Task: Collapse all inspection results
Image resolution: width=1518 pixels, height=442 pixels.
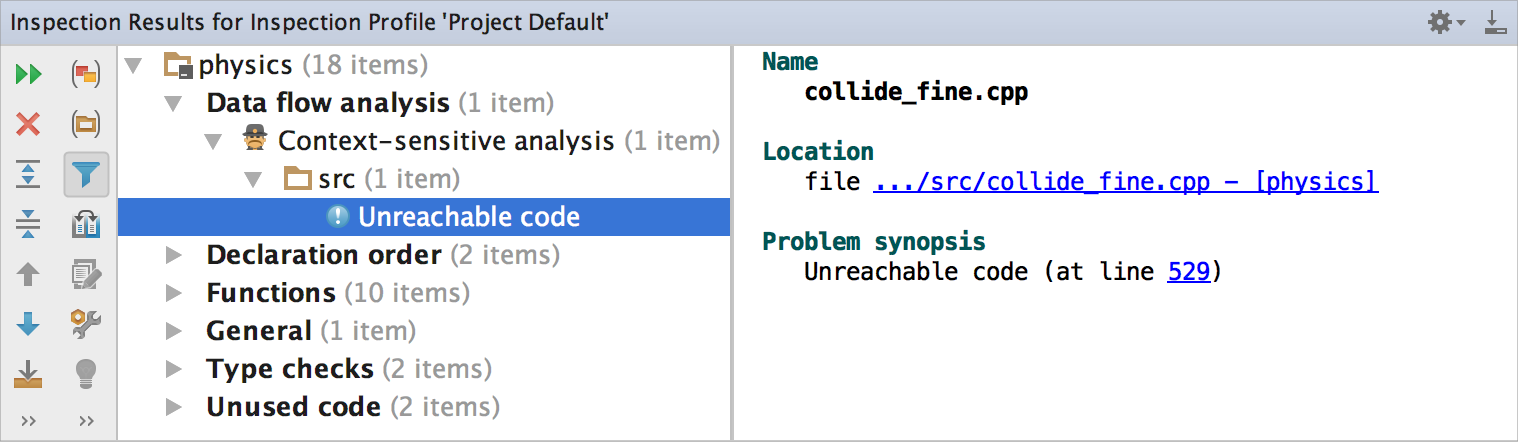Action: [x=29, y=224]
